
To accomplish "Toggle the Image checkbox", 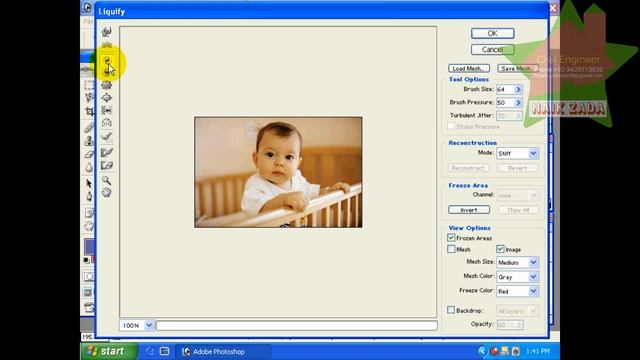I will tap(500, 249).
